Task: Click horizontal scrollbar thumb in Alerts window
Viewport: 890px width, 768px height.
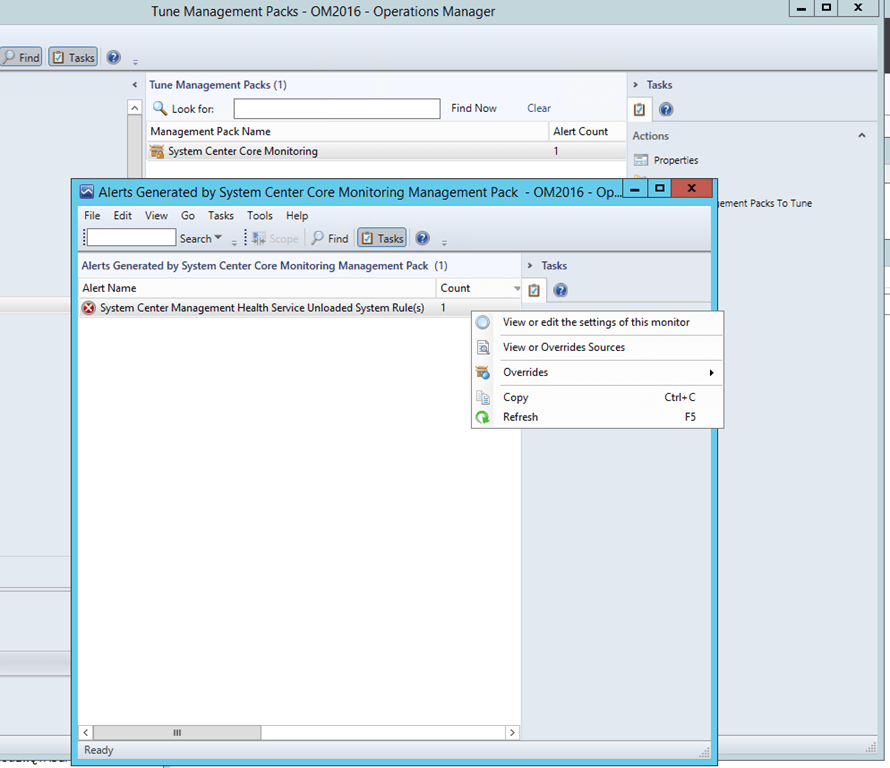Action: tap(177, 732)
